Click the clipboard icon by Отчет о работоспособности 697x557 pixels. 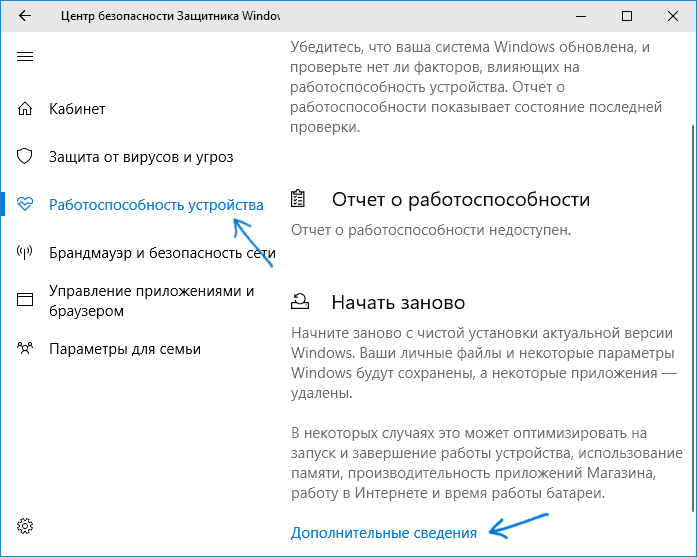[x=298, y=199]
